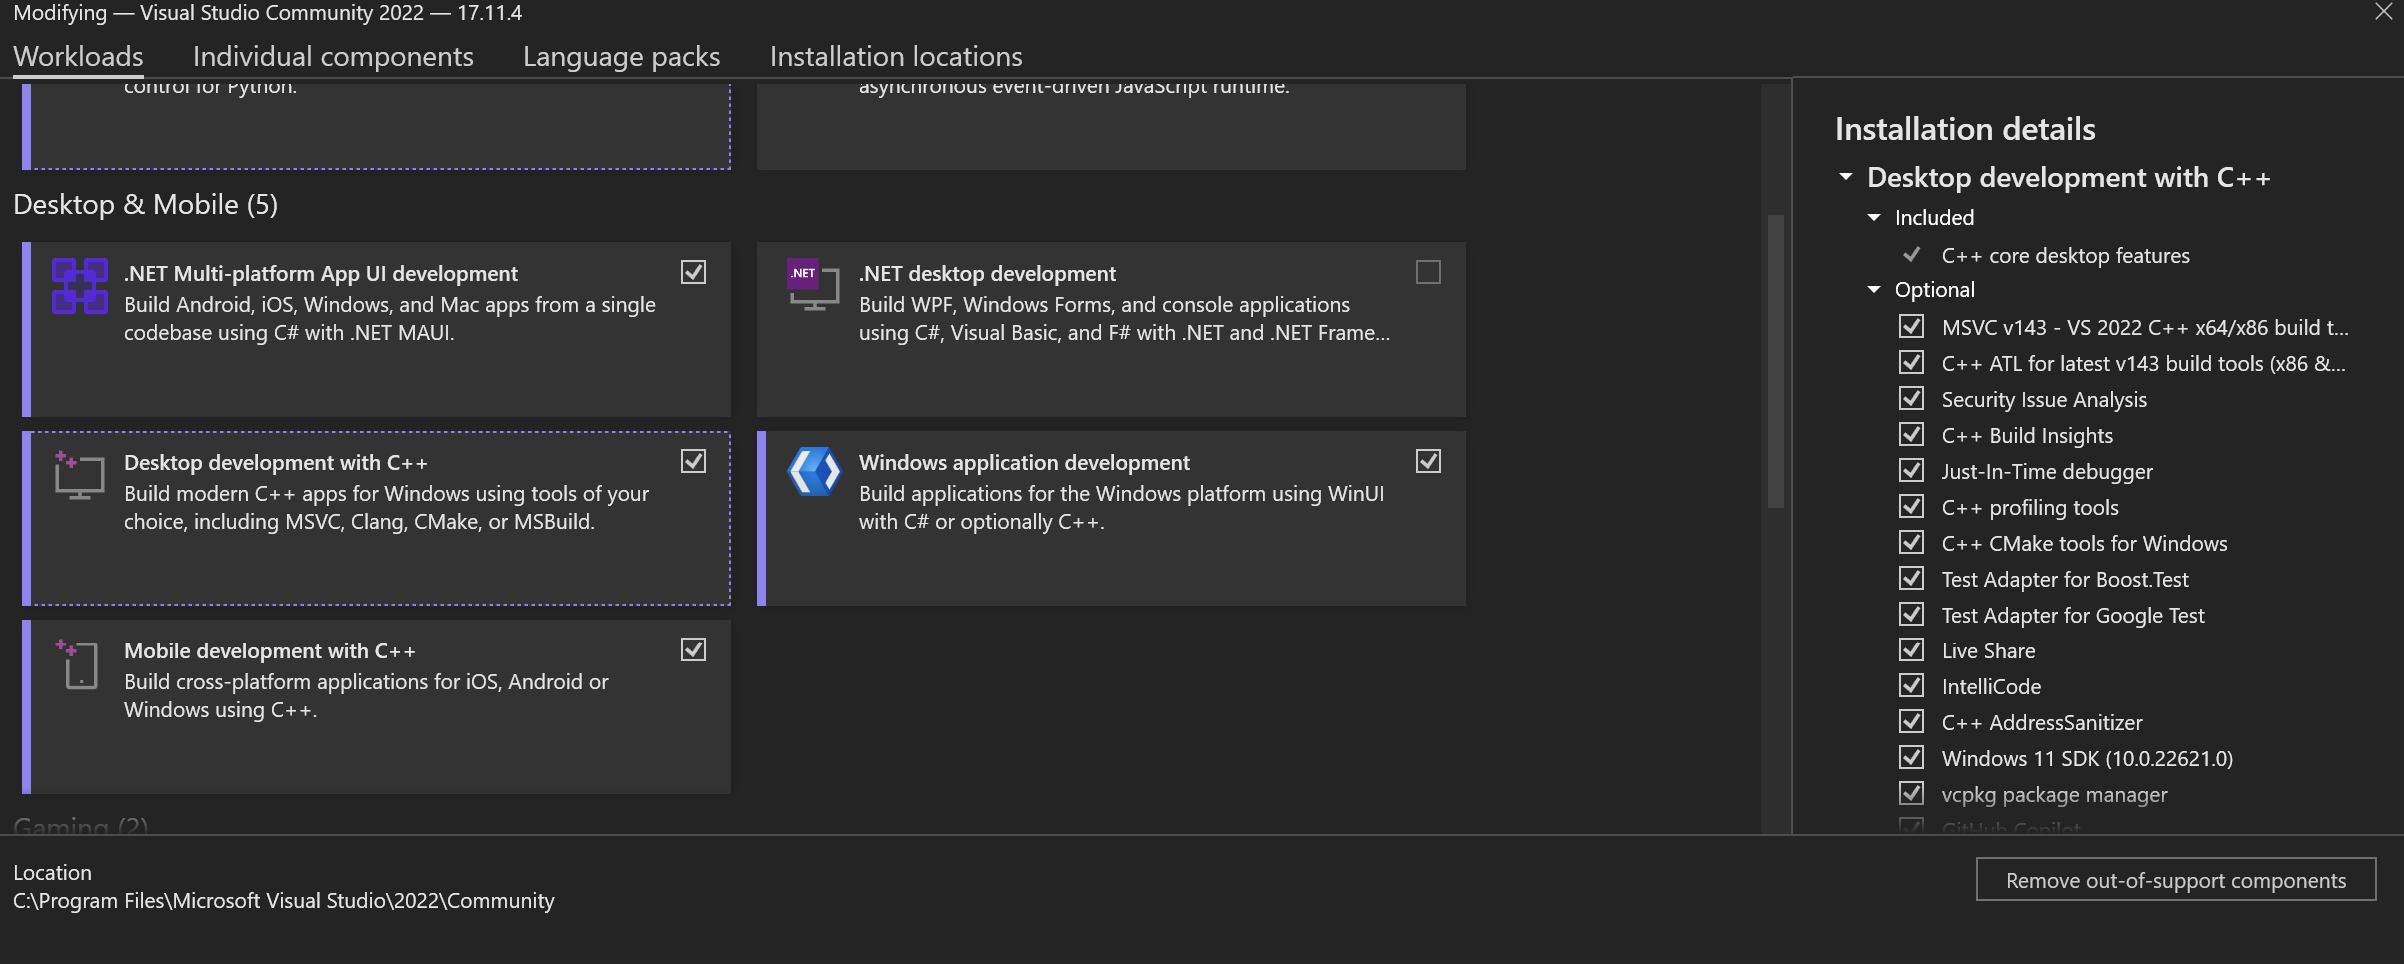Uncheck Live Share component
Screen dimensions: 2404x964
coord(1911,650)
